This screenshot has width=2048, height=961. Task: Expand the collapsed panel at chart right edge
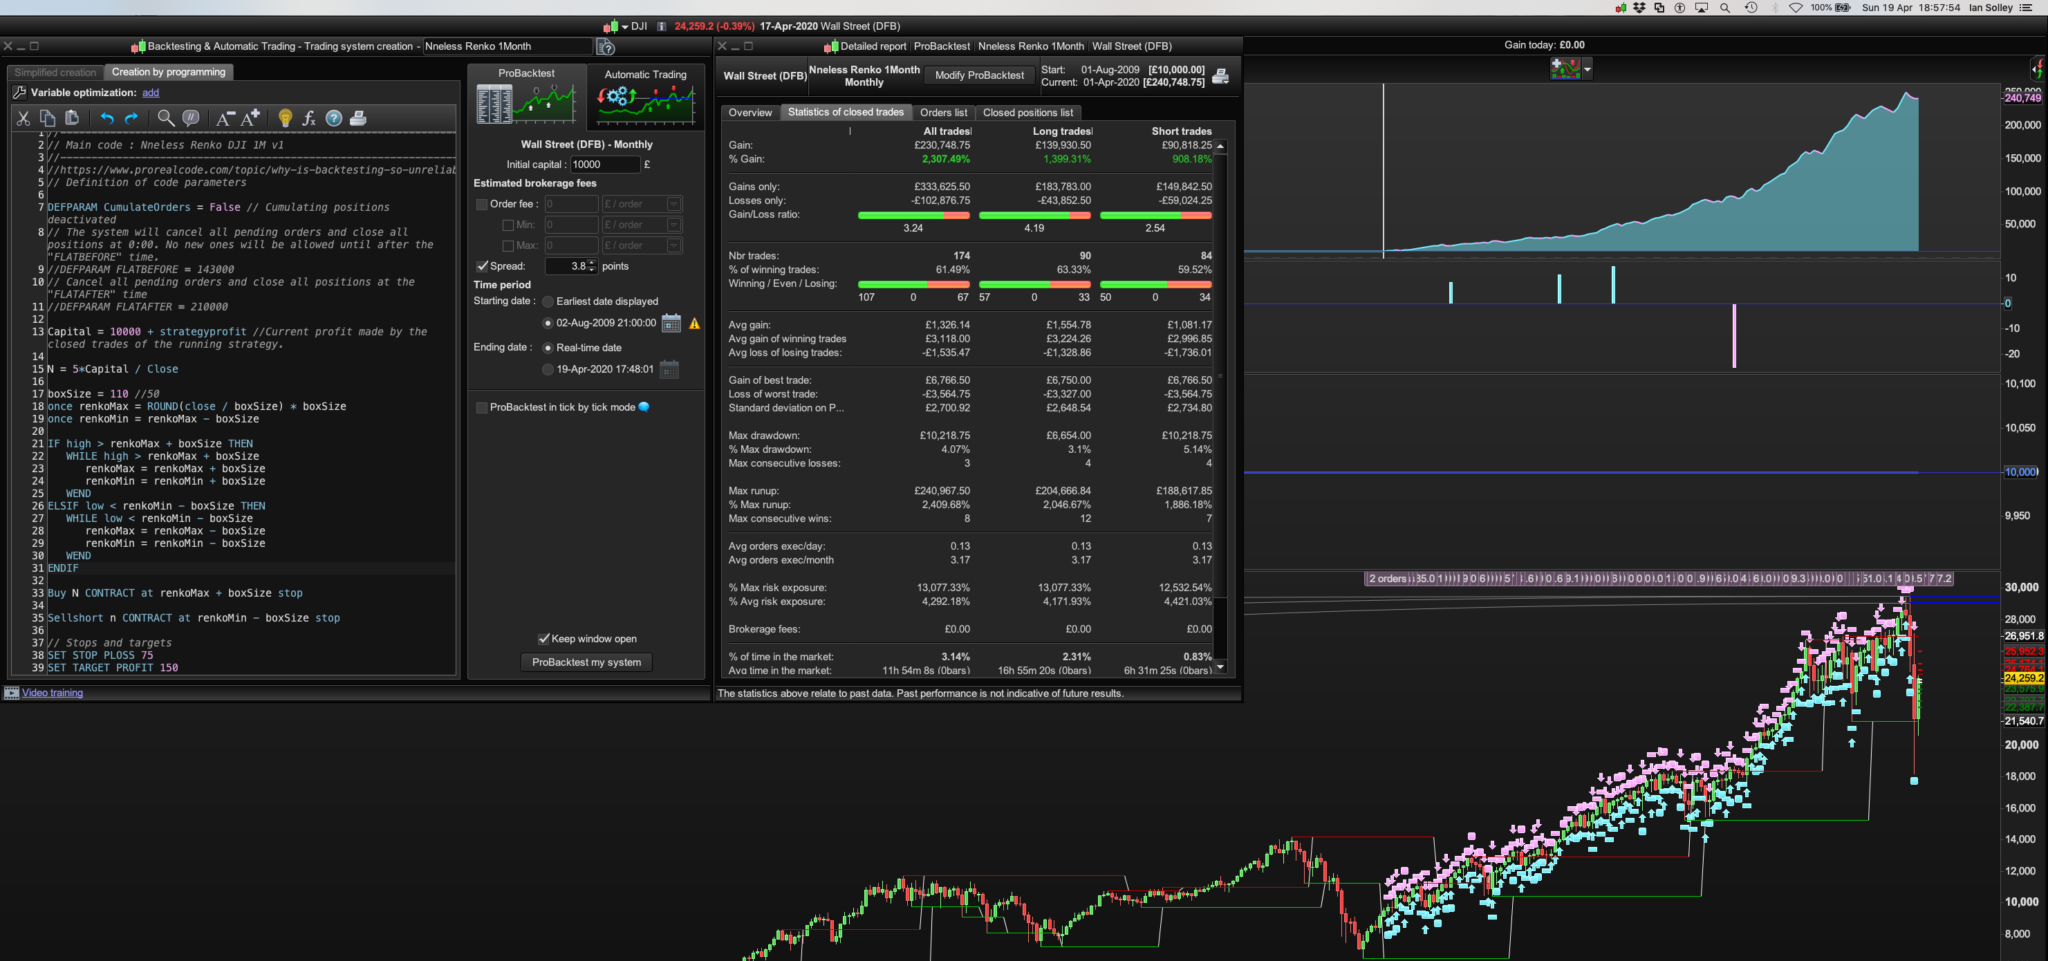(2037, 69)
